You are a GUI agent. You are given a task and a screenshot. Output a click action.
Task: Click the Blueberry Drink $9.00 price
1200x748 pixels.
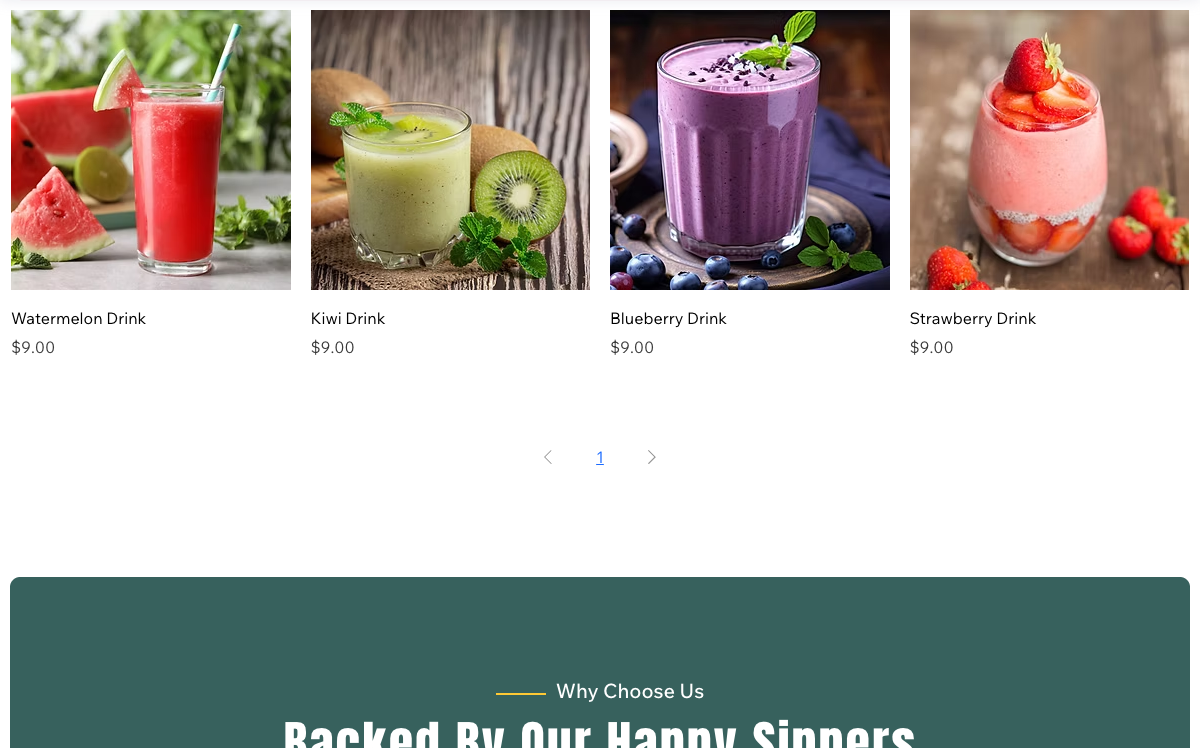[632, 347]
